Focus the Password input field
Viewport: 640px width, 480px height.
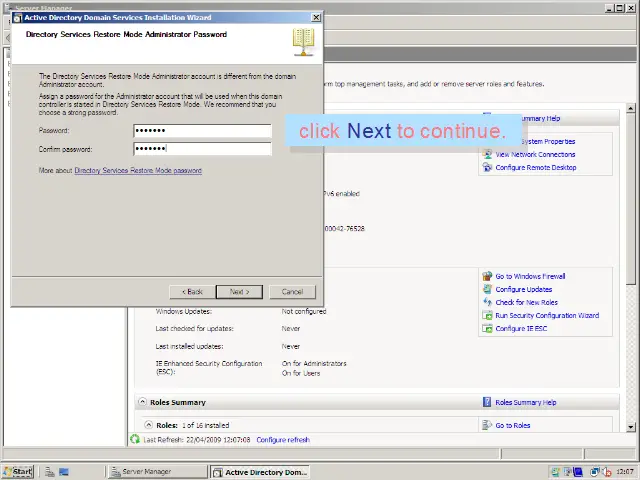tap(202, 131)
